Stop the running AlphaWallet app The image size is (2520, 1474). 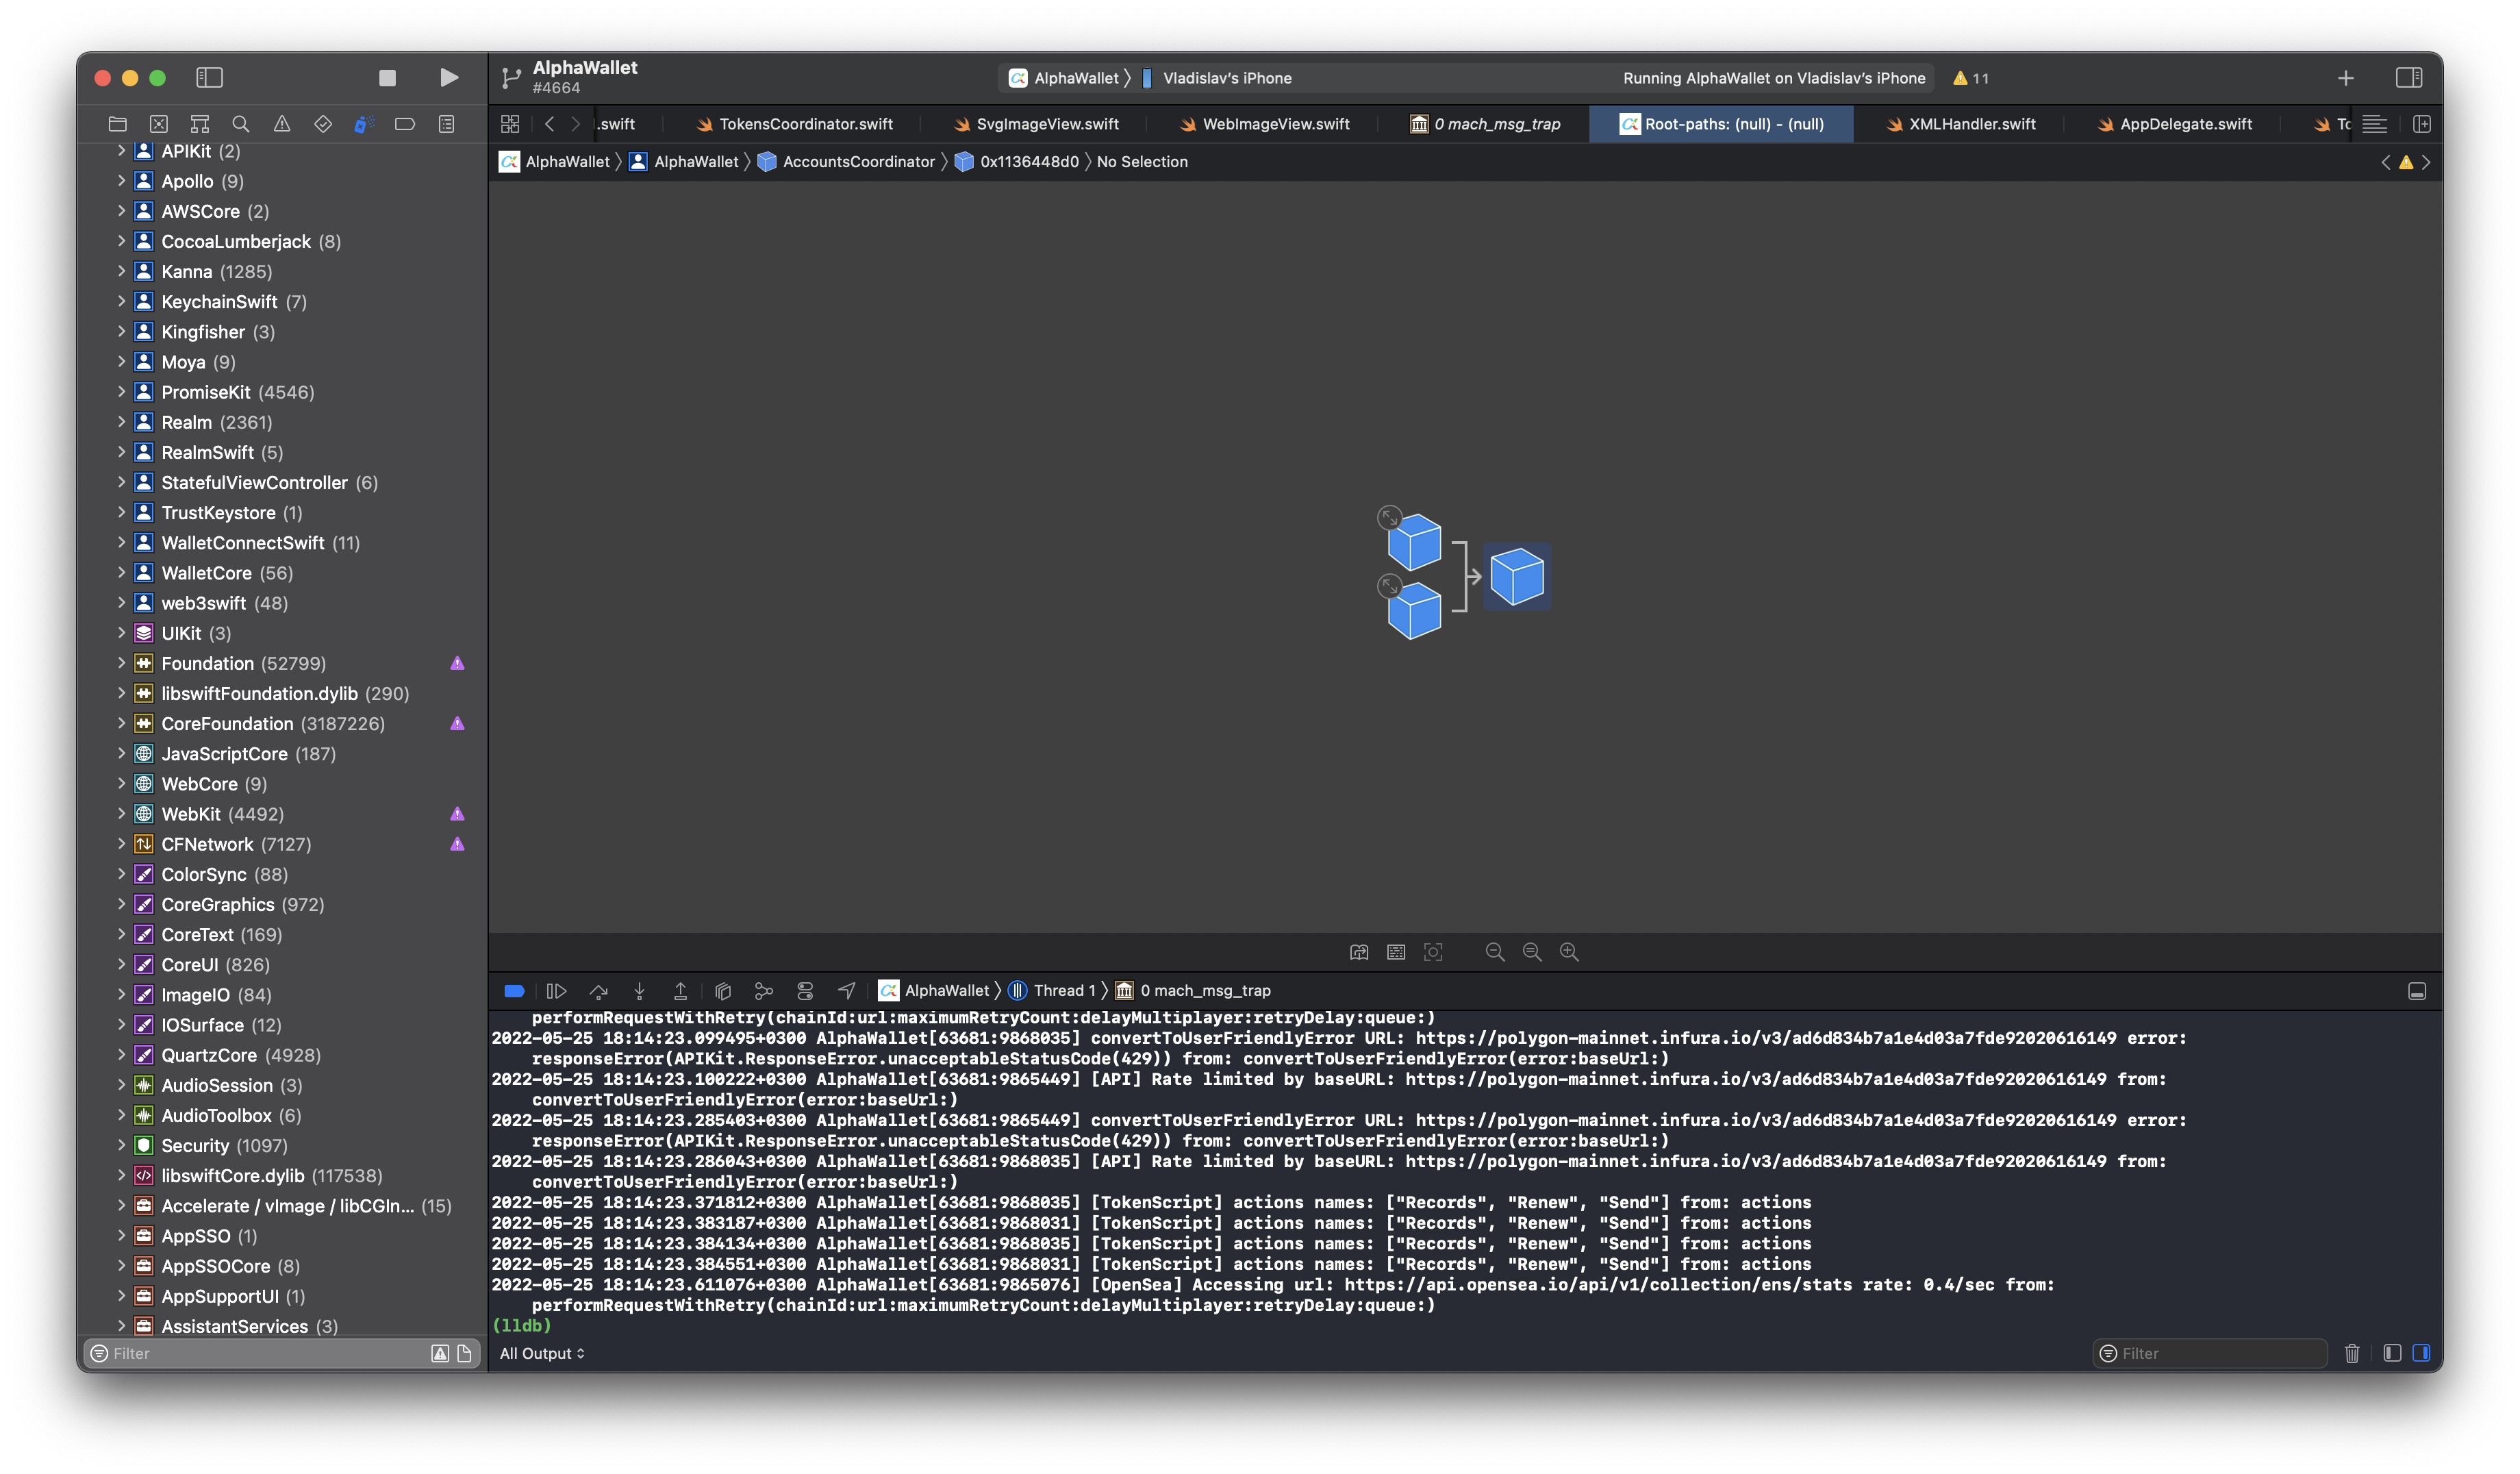pos(387,77)
